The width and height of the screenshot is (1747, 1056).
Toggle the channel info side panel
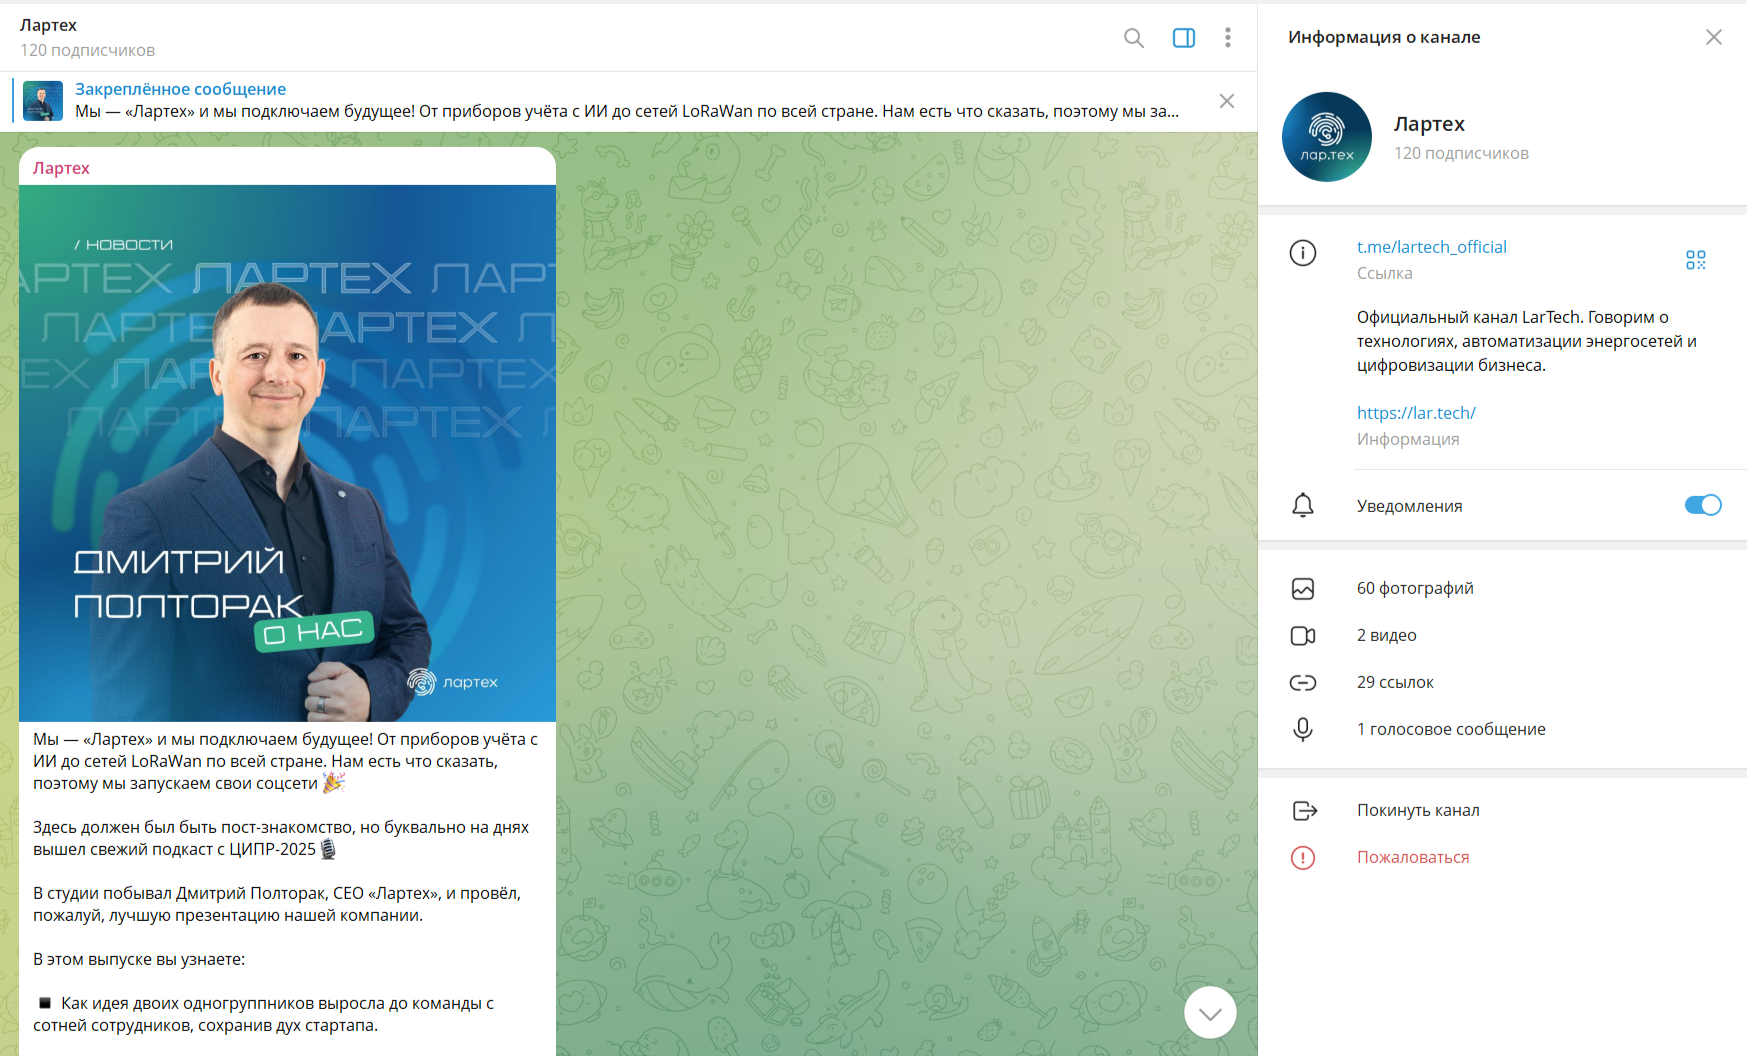click(x=1183, y=38)
